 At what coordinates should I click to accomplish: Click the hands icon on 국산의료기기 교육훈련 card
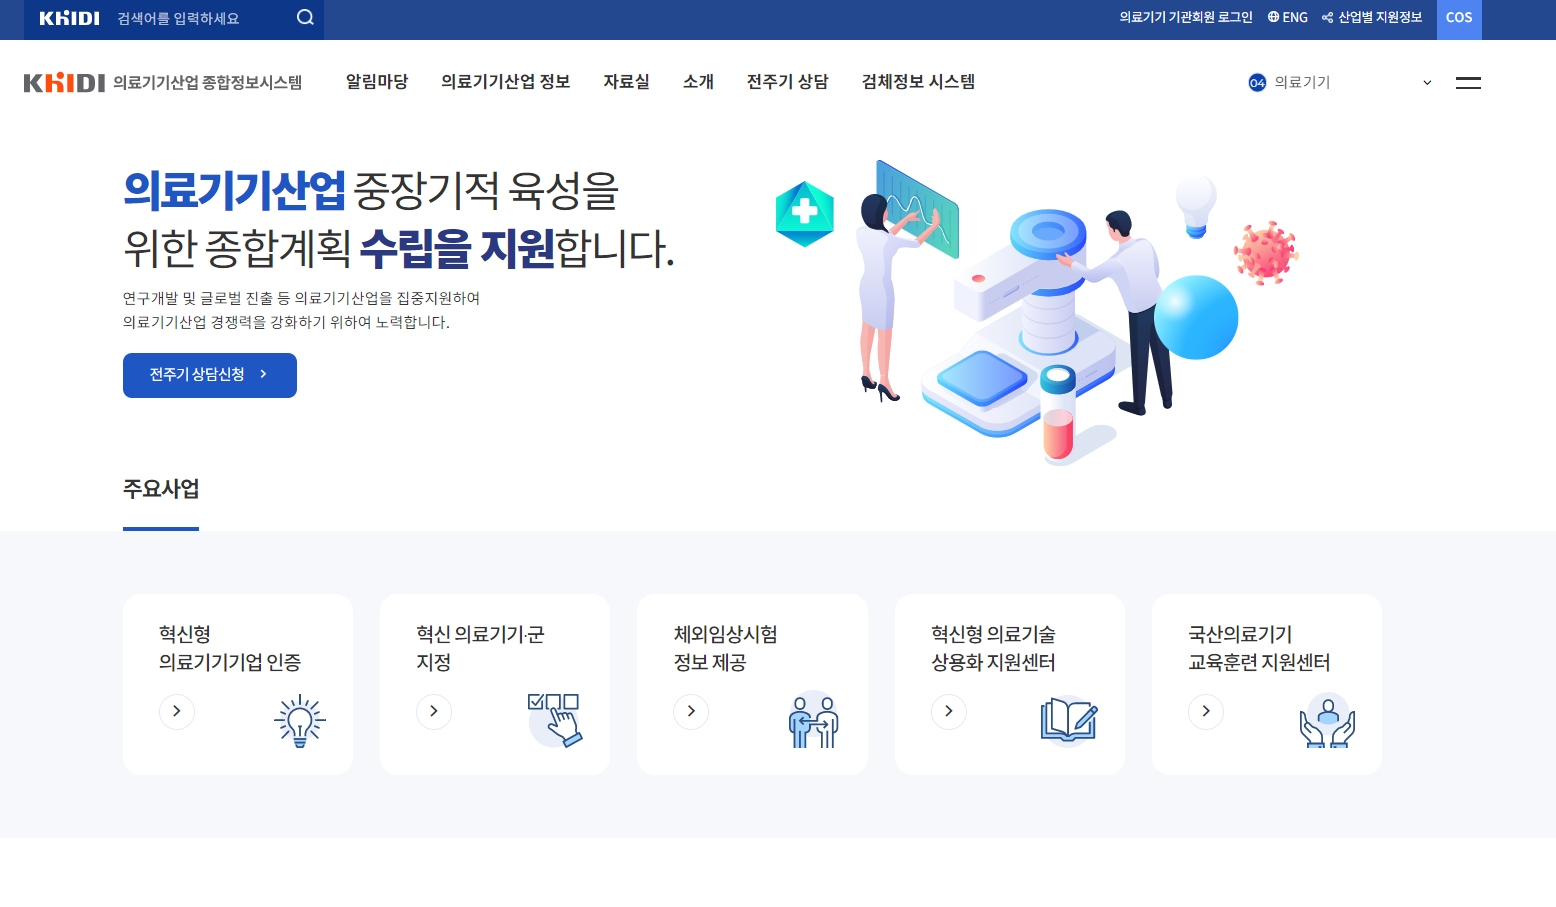coord(1328,719)
